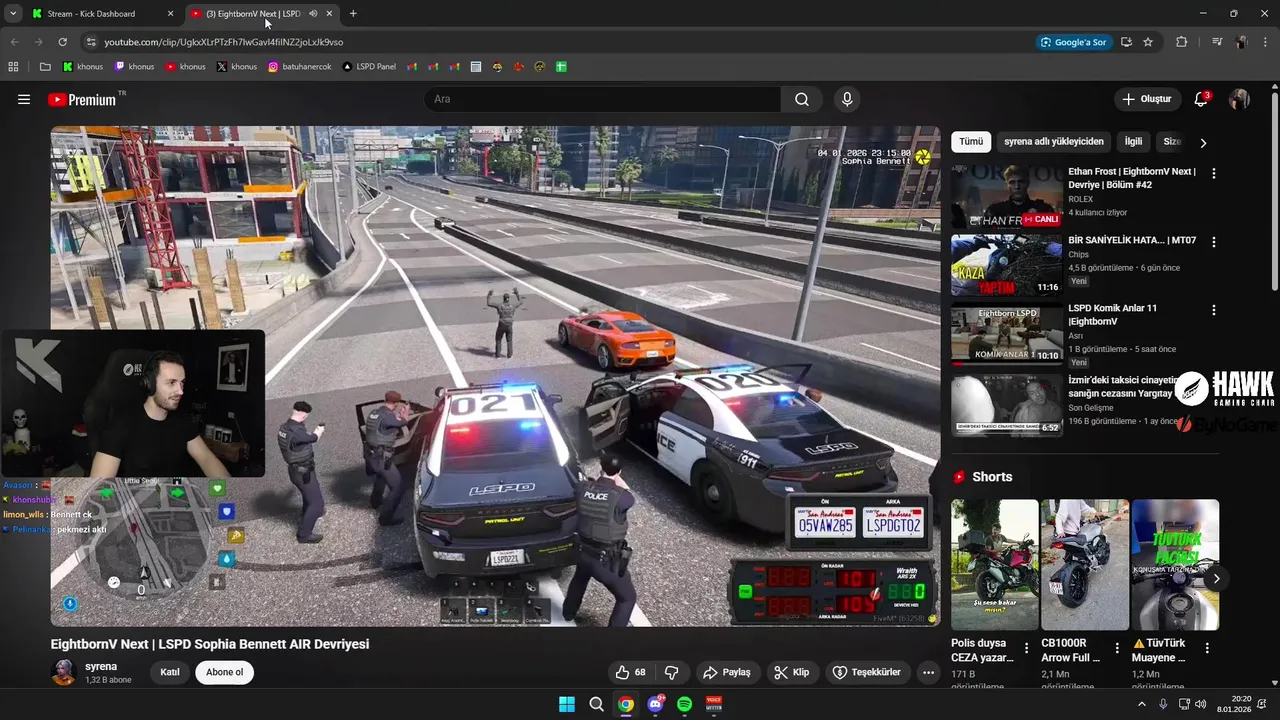
Task: Open BİR SANİYELİK HATA video thumbnail
Action: pos(1006,266)
